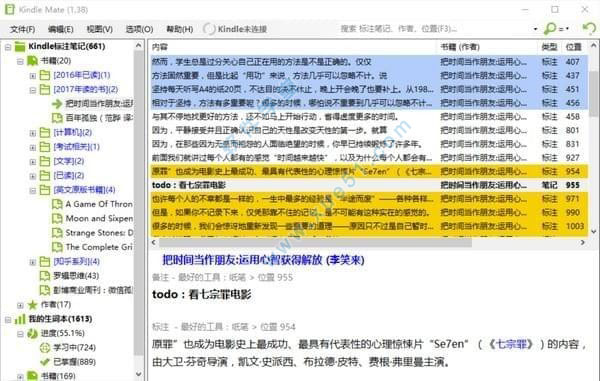Viewport: 600px width, 381px height.
Task: Click the book title 把时间当作朋友 heading
Action: point(263,260)
